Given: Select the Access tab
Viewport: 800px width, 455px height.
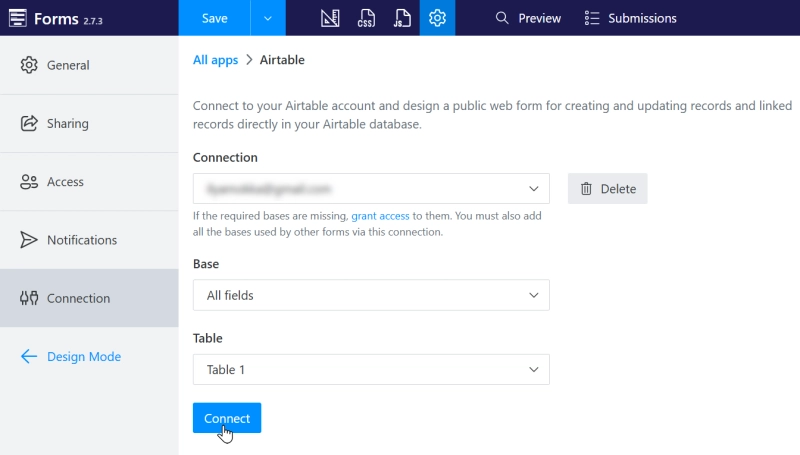Looking at the screenshot, I should point(89,182).
